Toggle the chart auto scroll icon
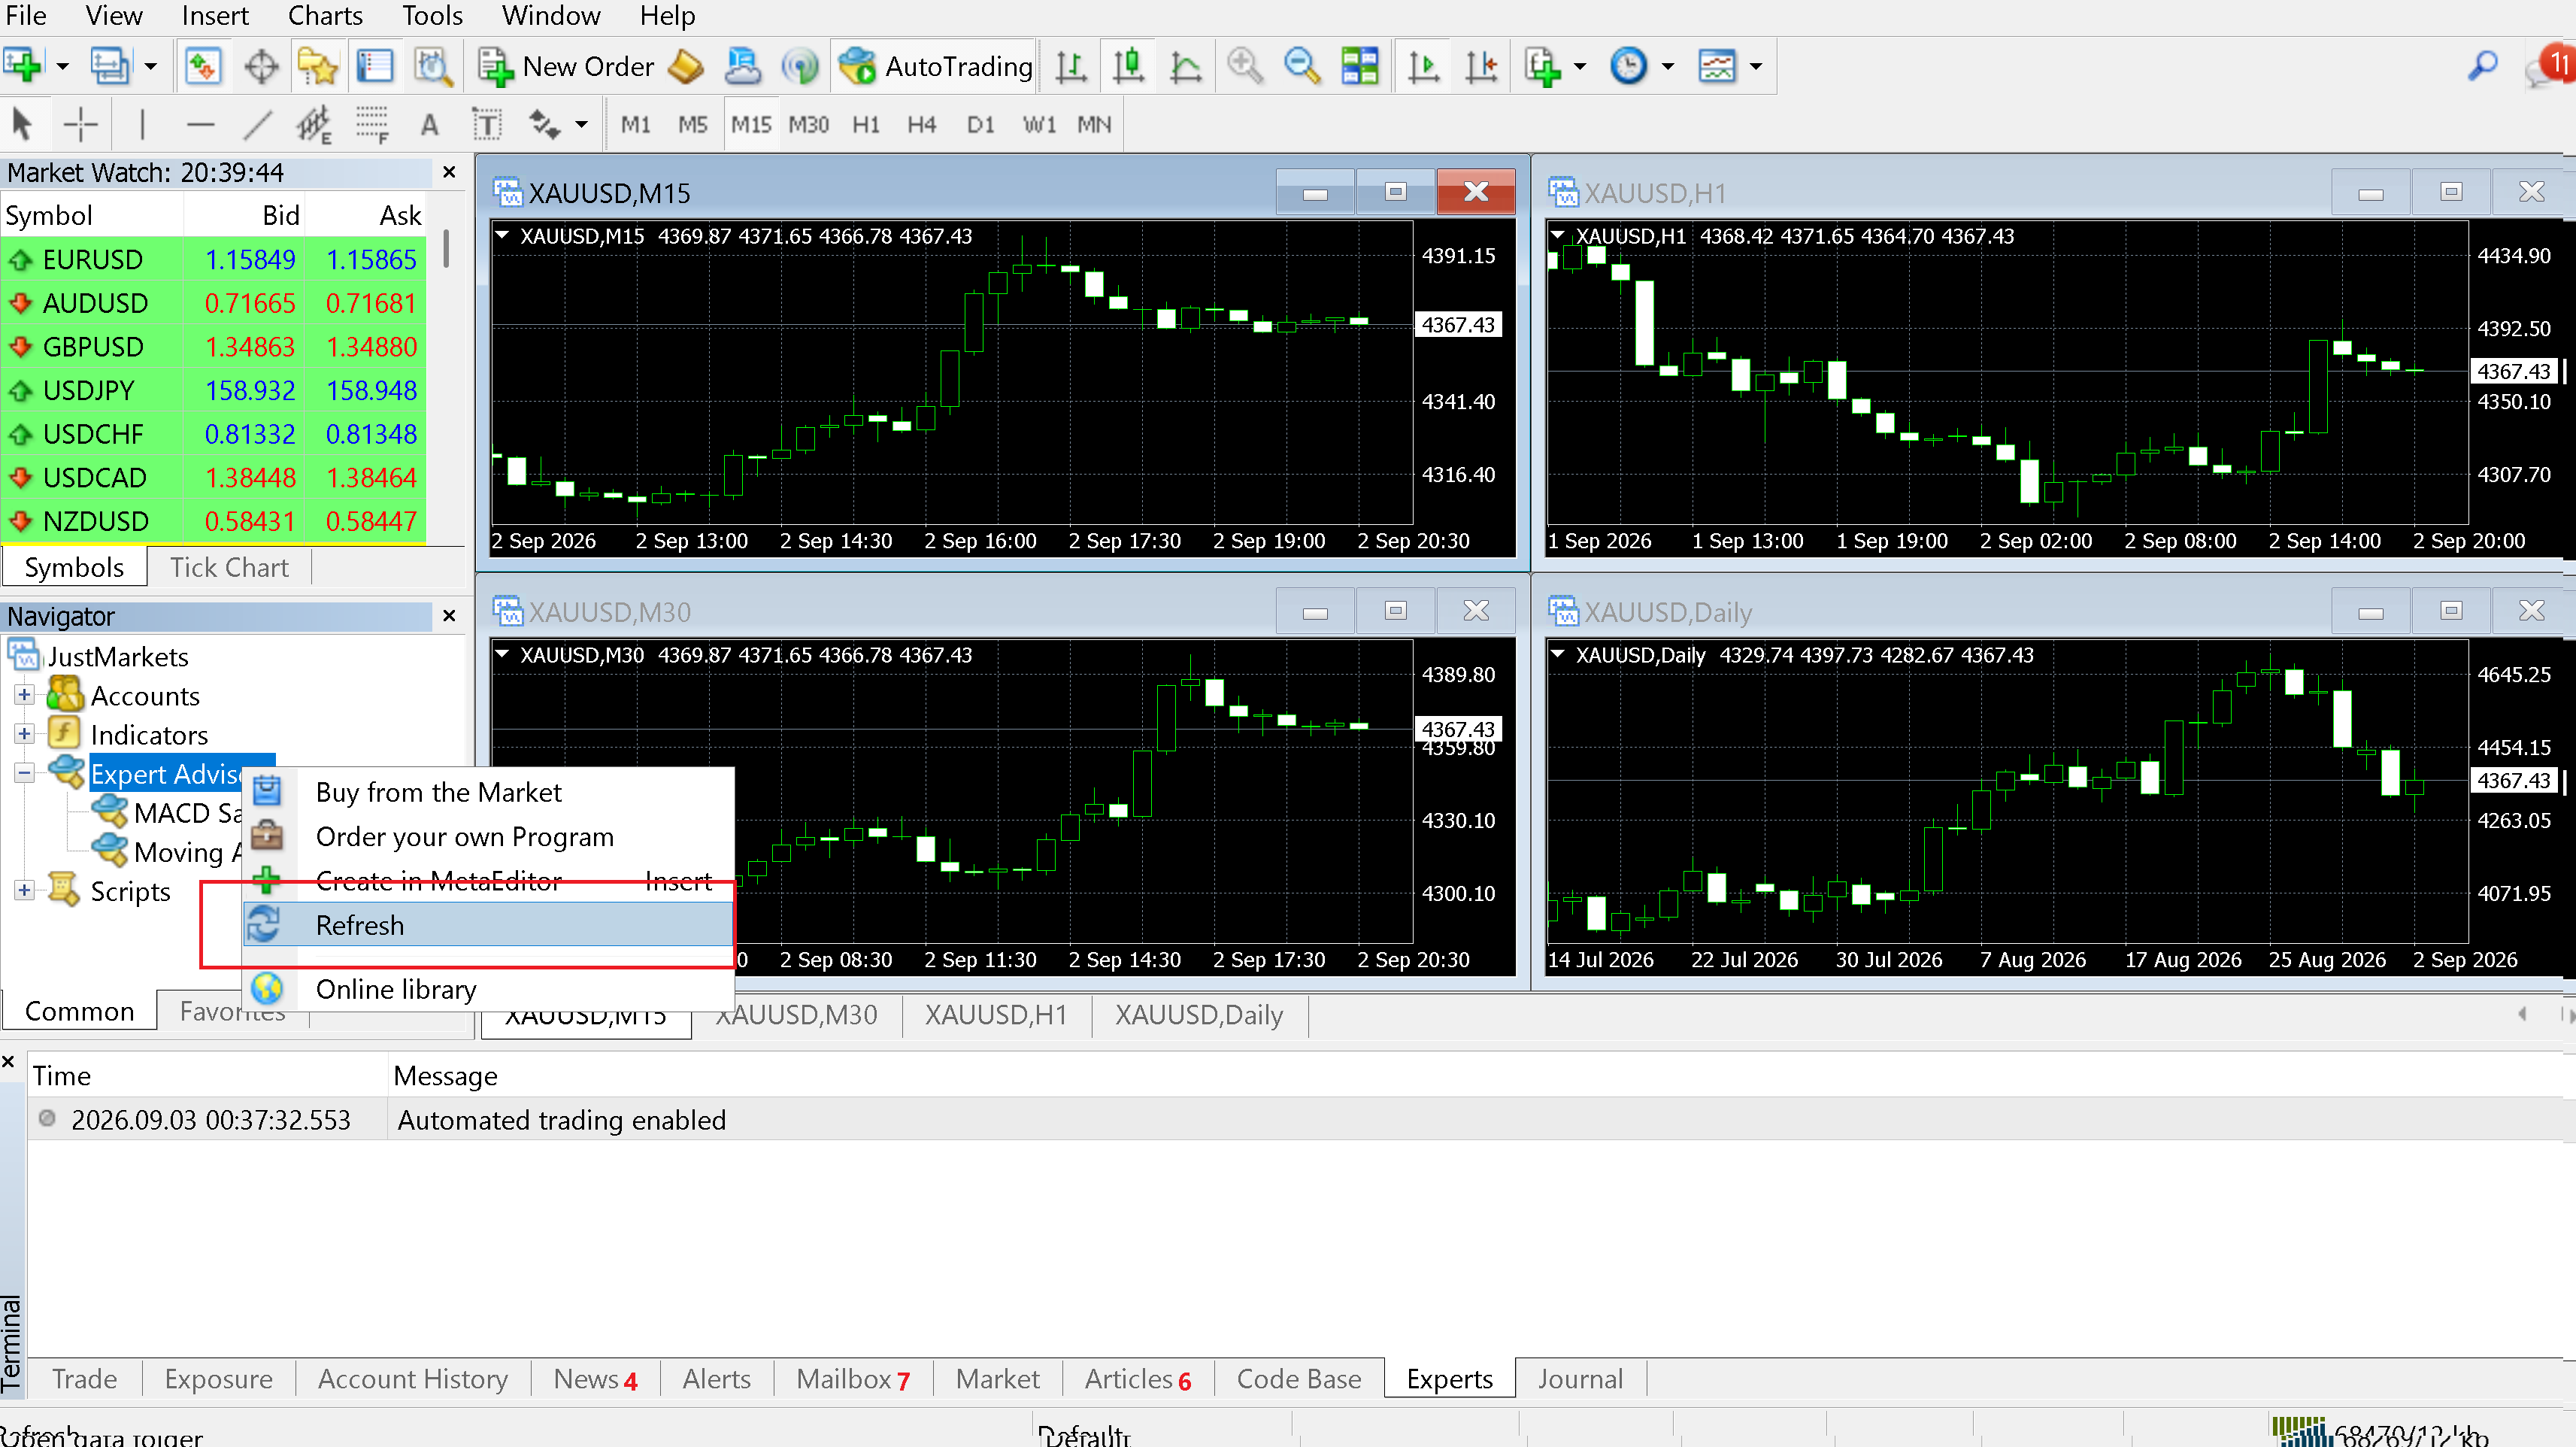The width and height of the screenshot is (2576, 1447). [1423, 66]
